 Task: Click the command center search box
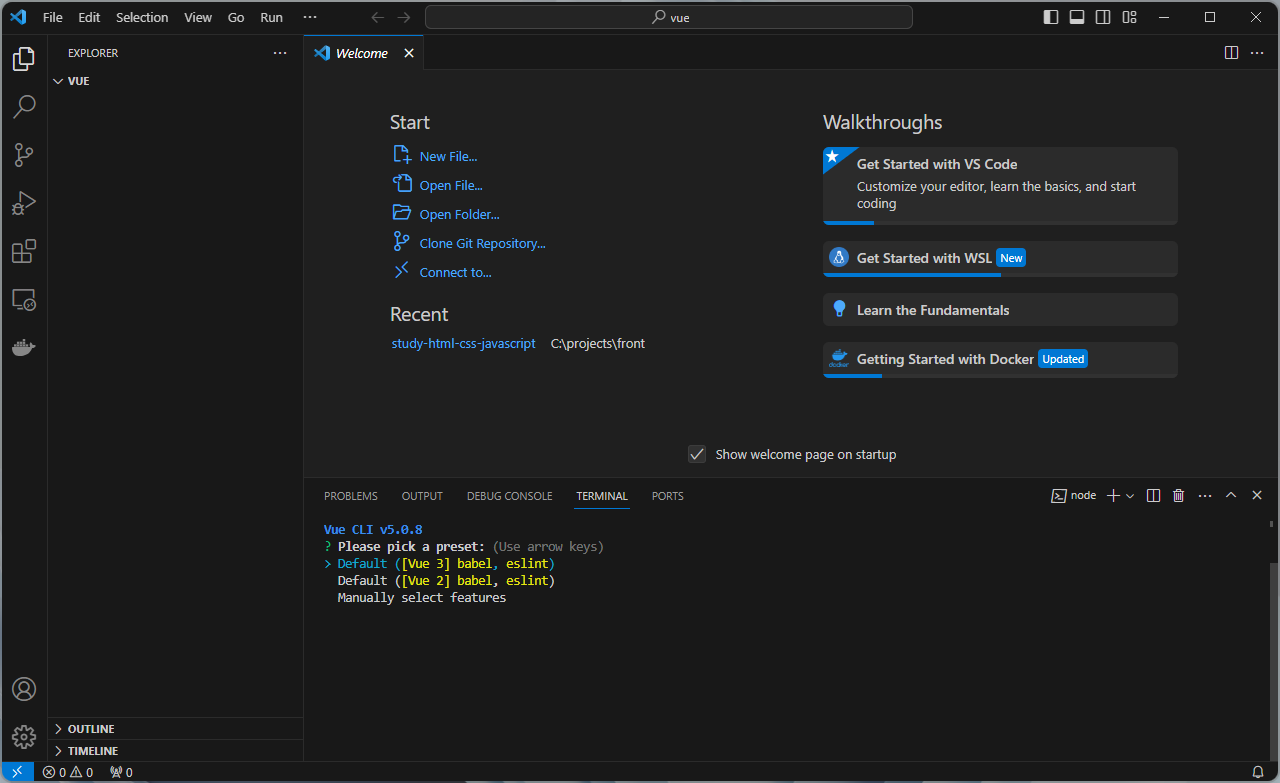coord(669,17)
